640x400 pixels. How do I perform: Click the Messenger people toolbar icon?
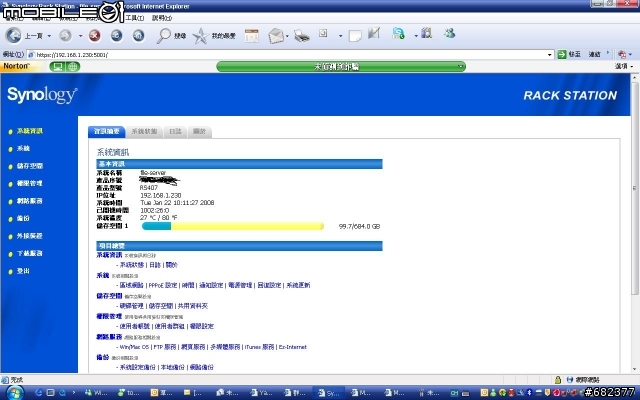pyautogui.click(x=449, y=33)
